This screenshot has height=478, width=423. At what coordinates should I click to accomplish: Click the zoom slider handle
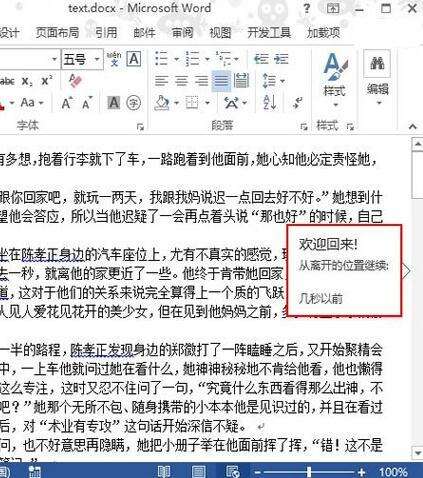pyautogui.click(x=309, y=472)
